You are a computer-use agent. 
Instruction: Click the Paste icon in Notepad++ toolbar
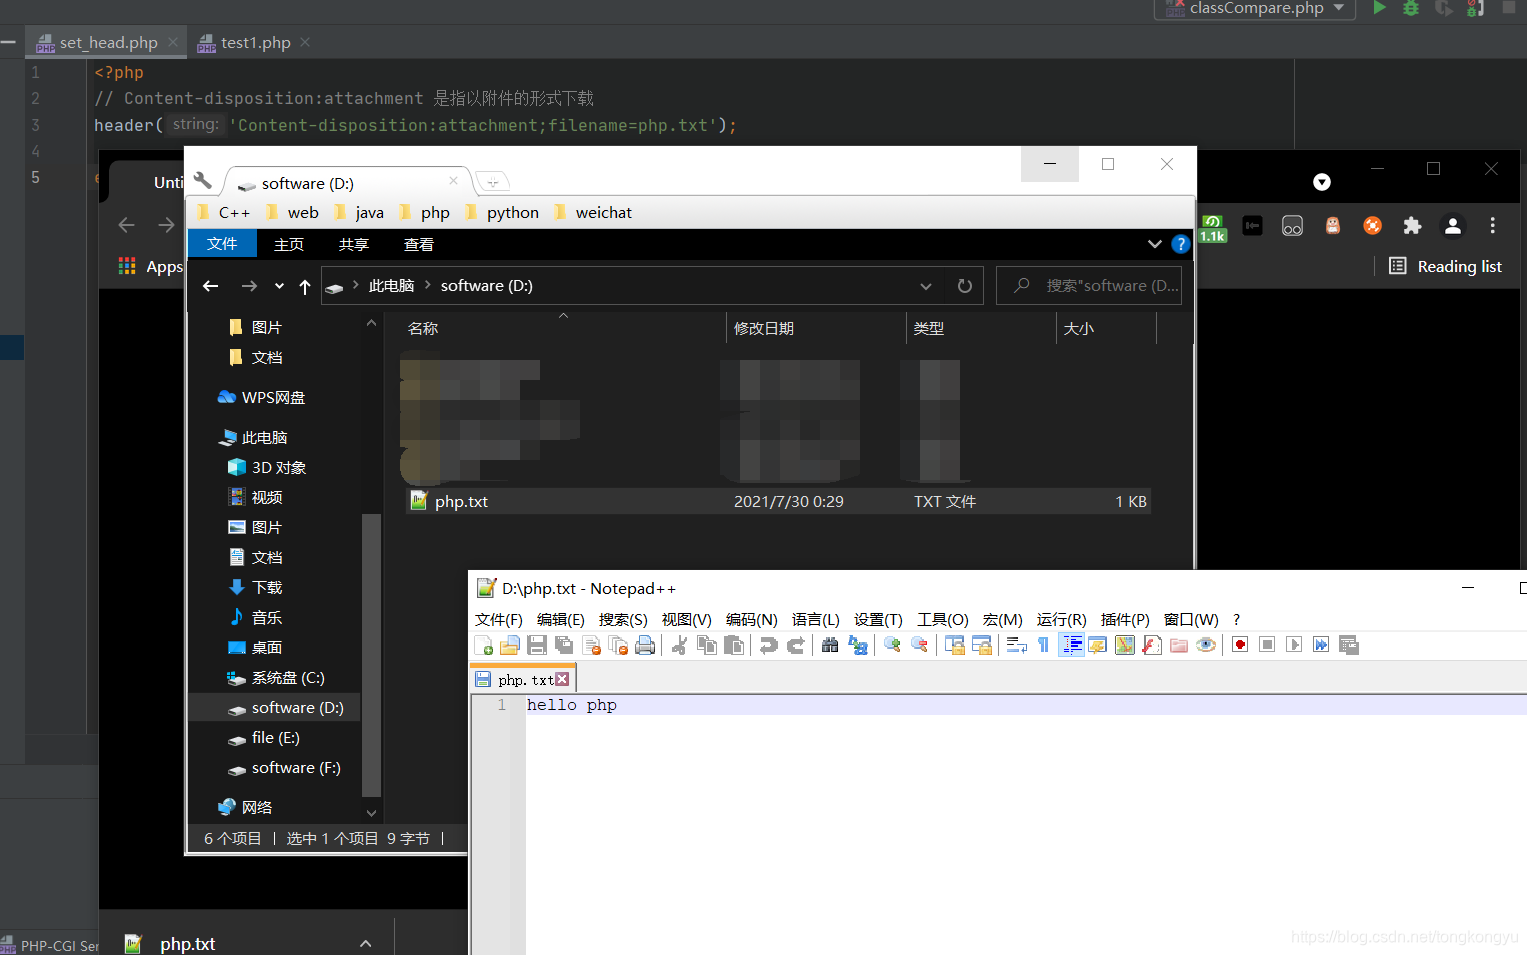click(734, 645)
